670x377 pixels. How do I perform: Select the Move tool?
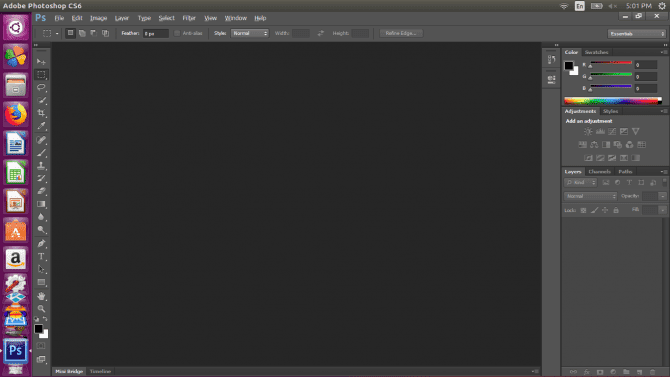coord(41,62)
